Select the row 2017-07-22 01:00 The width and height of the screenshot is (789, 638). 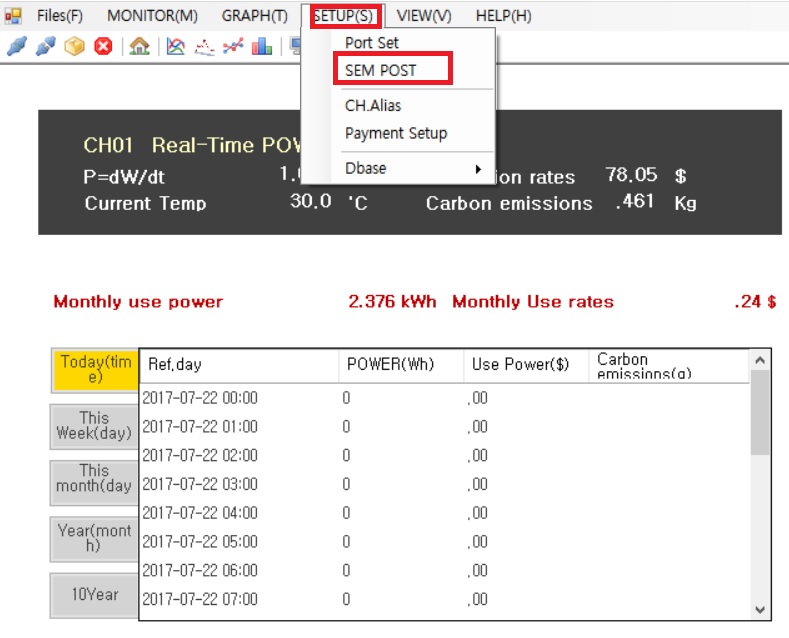pos(445,427)
